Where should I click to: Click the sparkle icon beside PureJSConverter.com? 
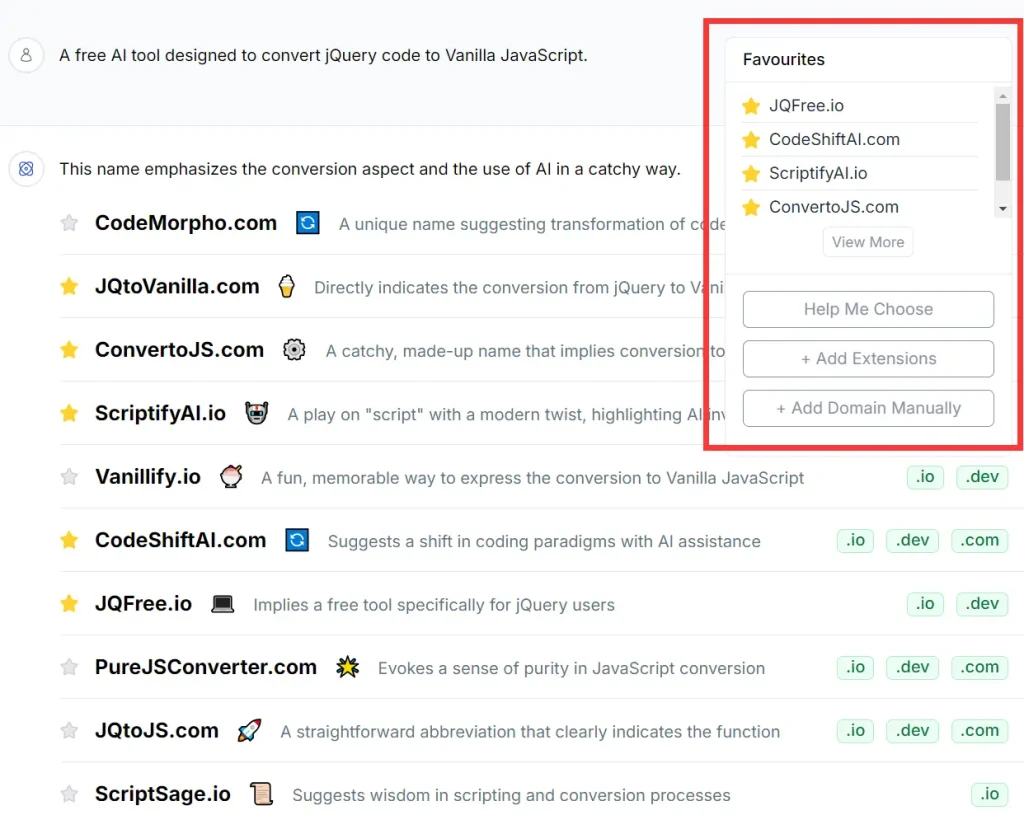(348, 667)
